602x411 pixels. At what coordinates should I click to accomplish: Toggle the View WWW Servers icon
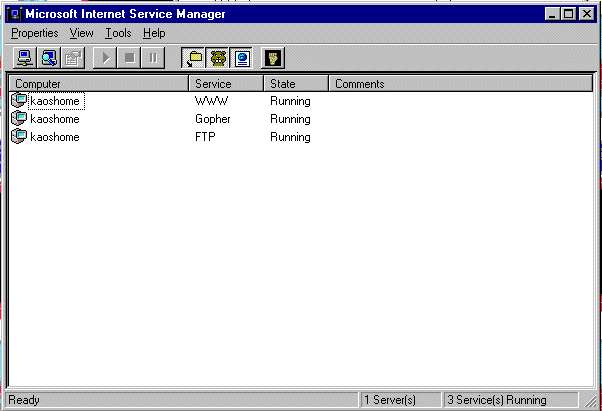click(241, 58)
